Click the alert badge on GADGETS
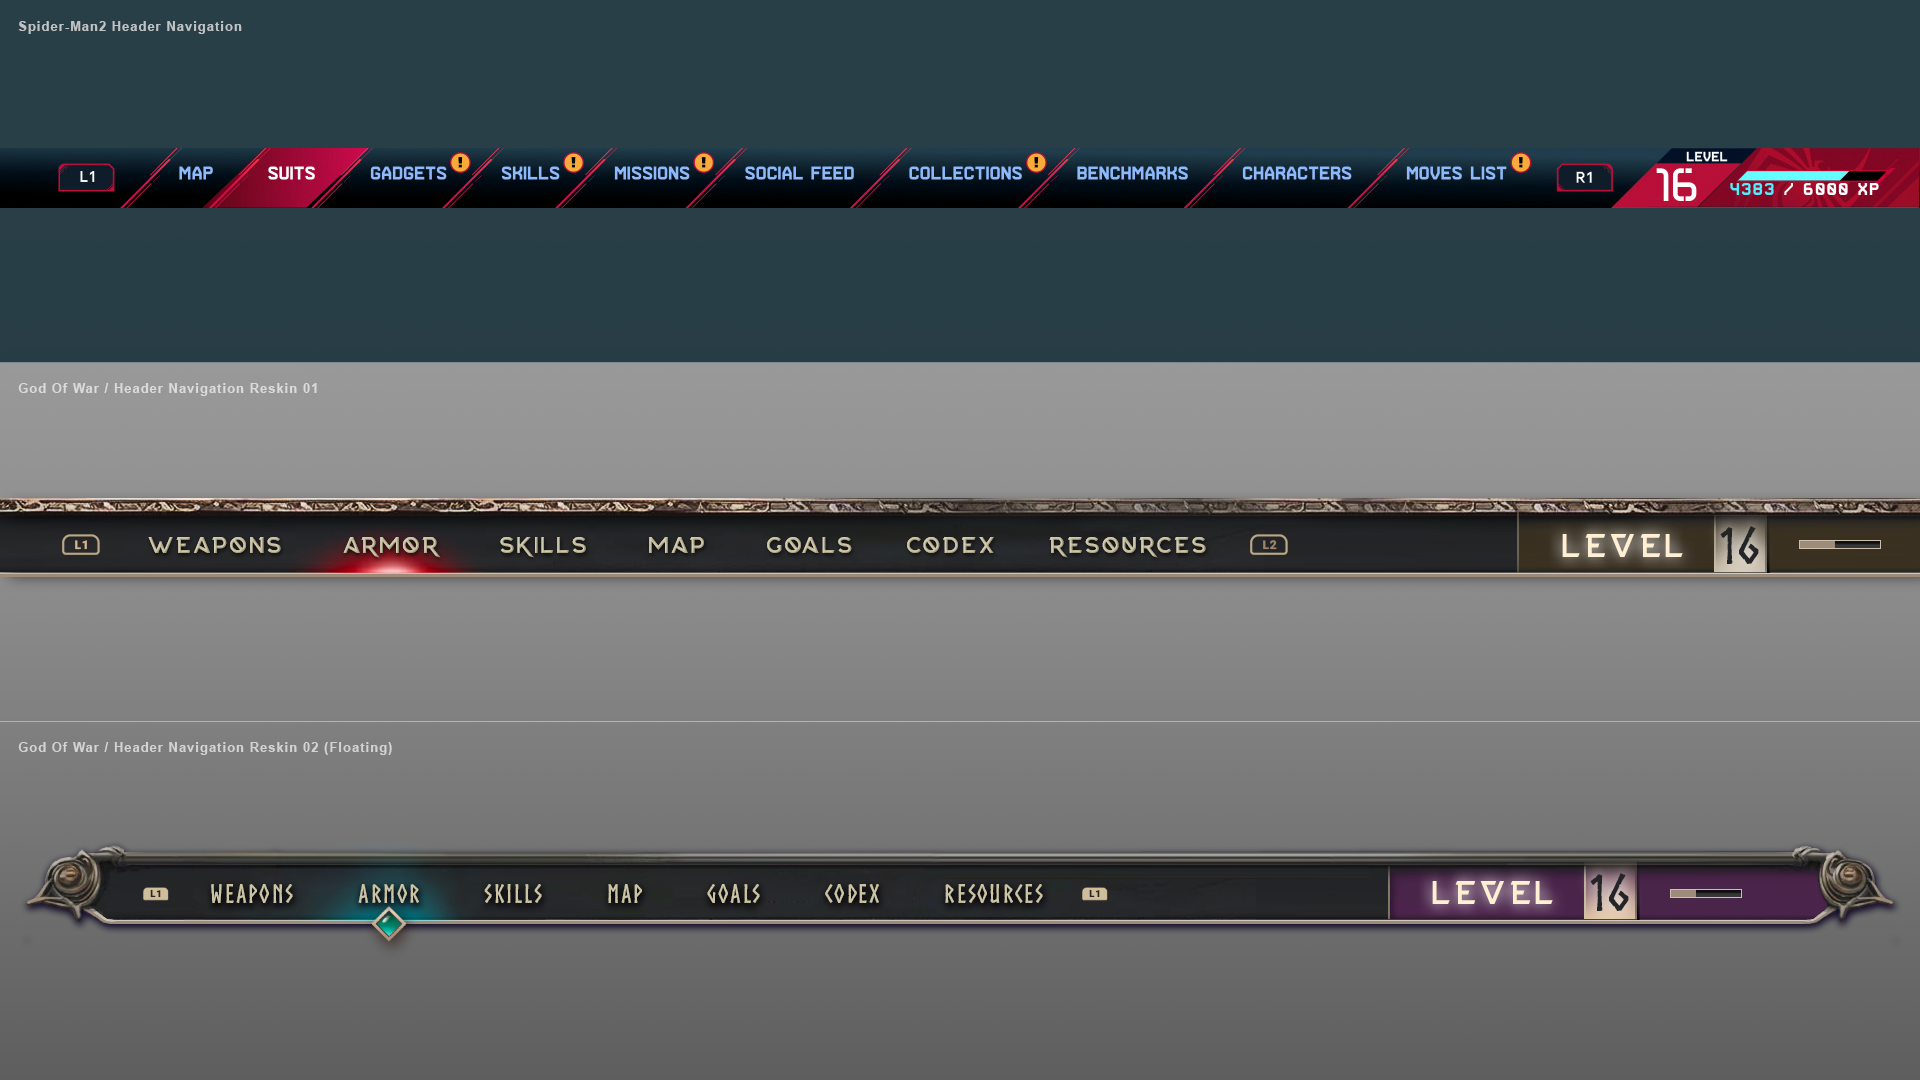 tap(460, 163)
